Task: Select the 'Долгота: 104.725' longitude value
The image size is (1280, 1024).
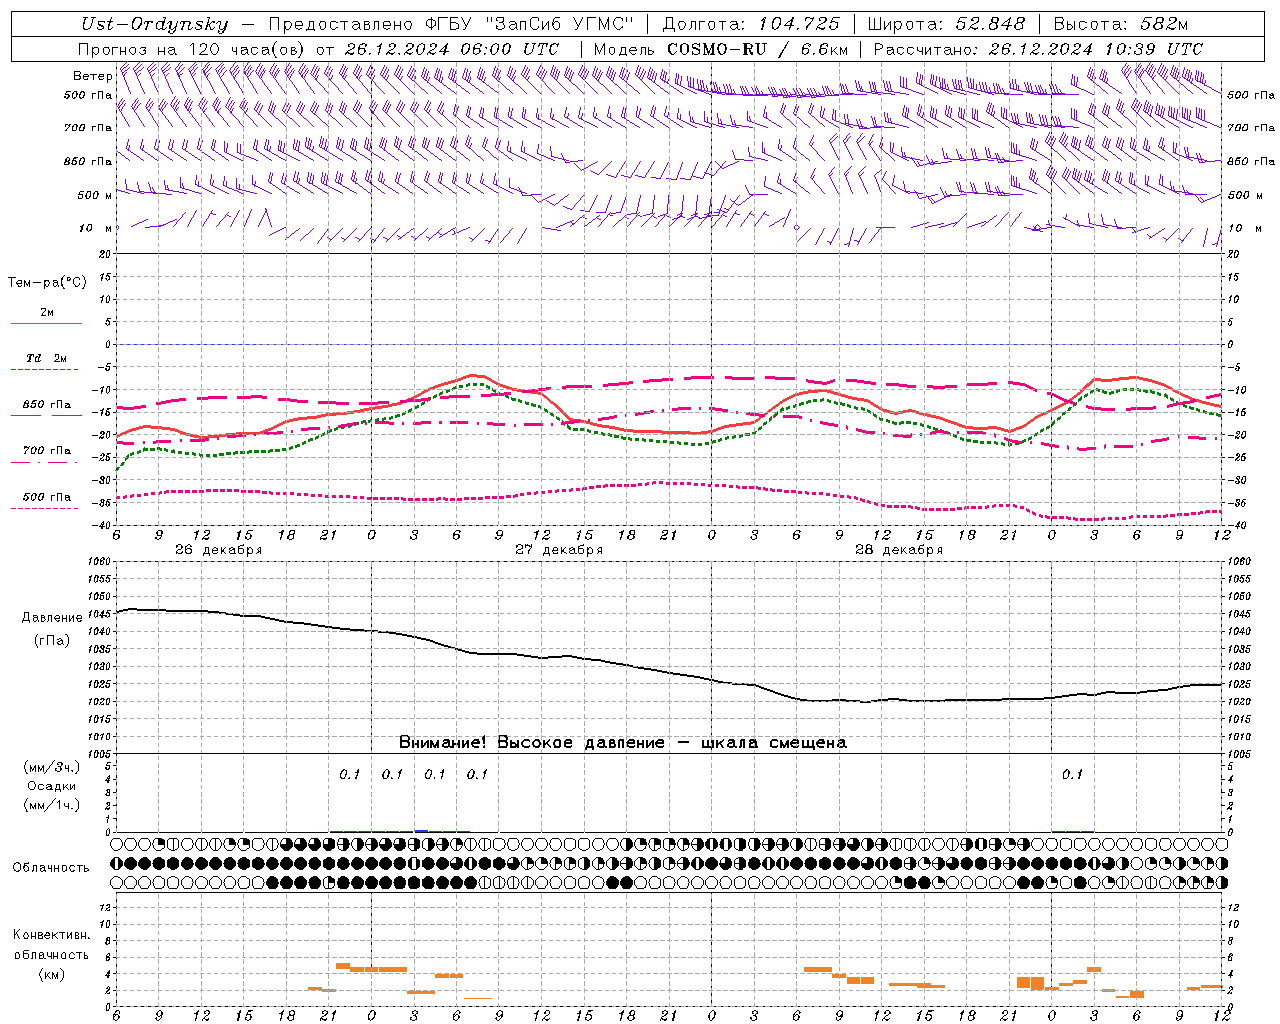Action: (x=751, y=24)
